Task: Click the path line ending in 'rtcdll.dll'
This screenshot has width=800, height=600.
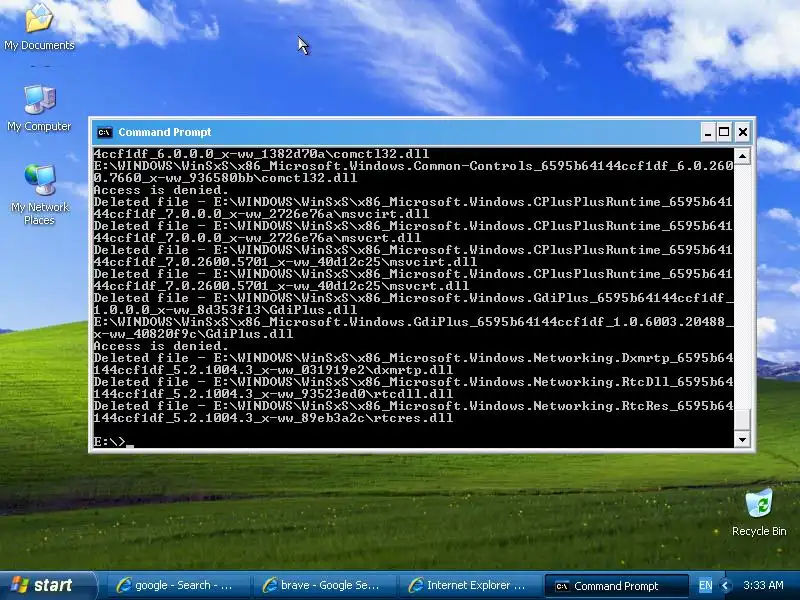Action: [273, 394]
